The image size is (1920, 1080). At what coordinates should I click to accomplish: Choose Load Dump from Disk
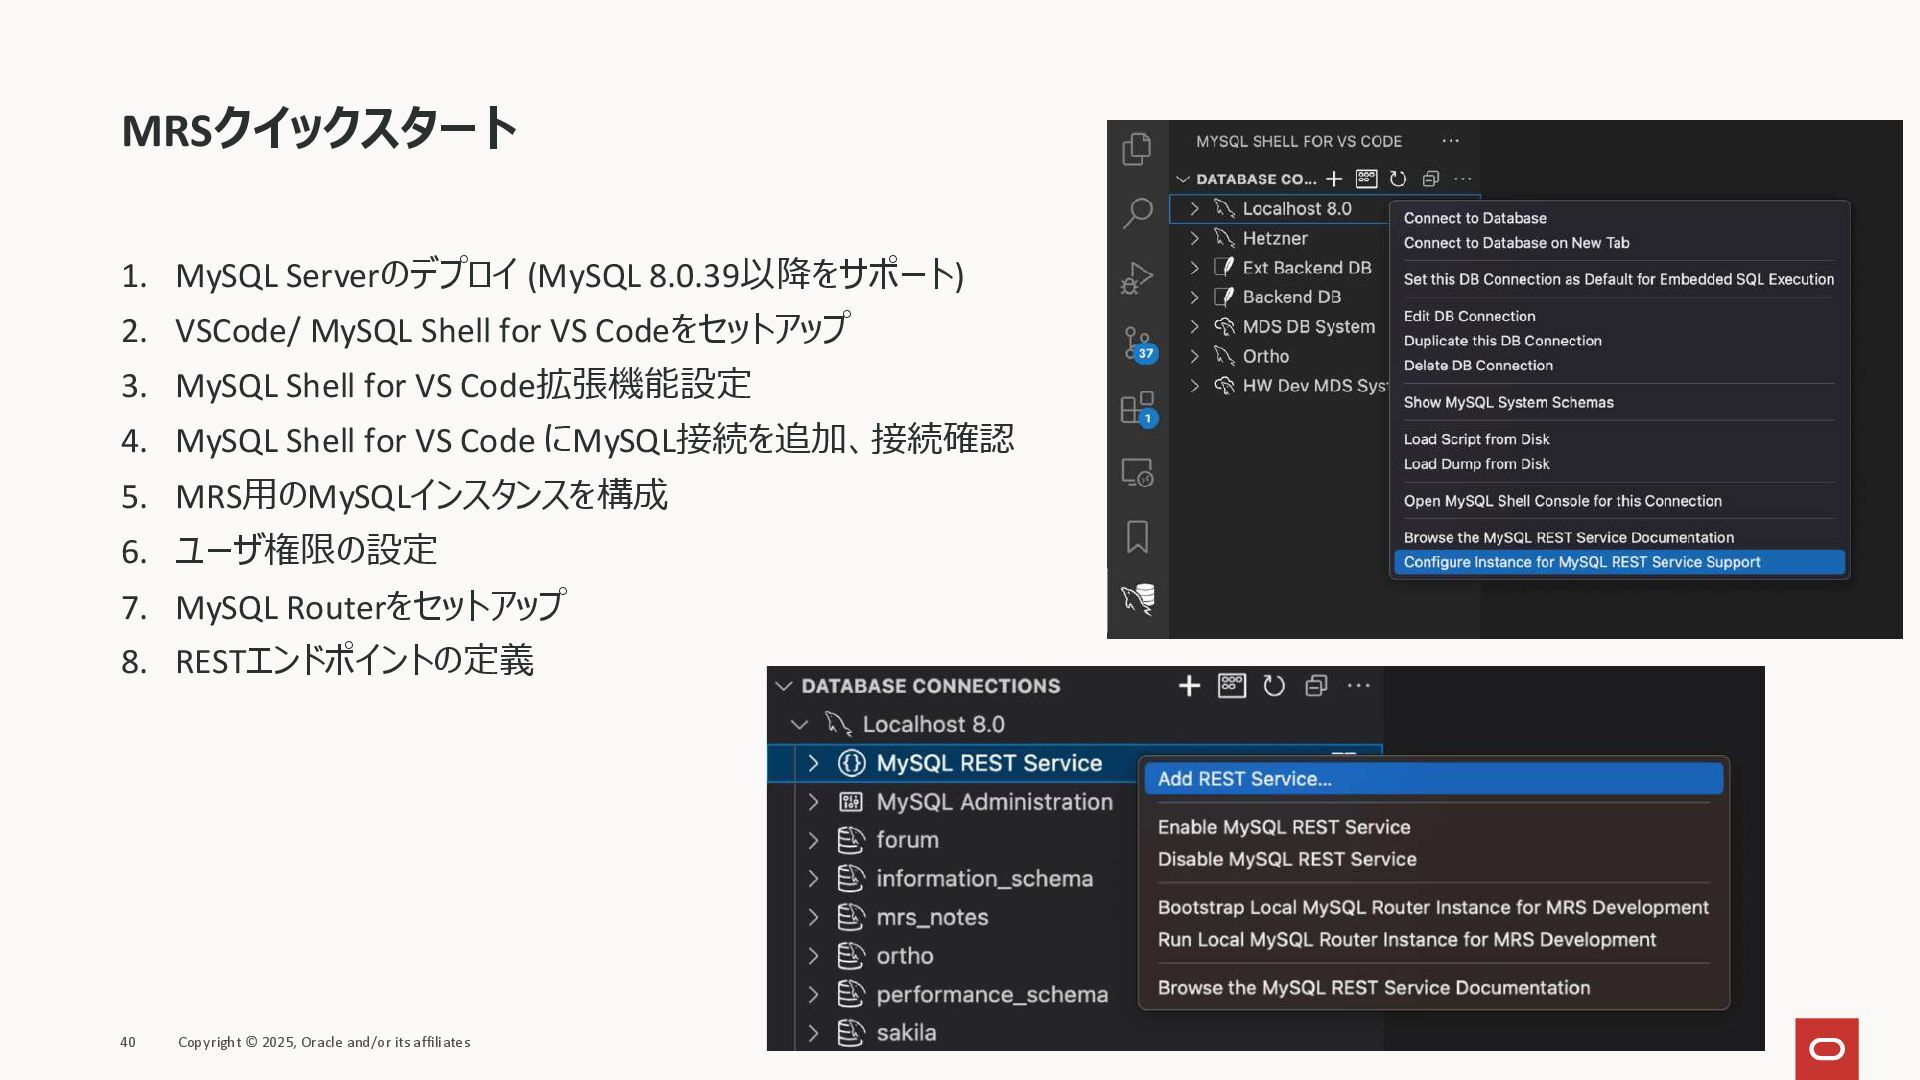click(x=1476, y=464)
